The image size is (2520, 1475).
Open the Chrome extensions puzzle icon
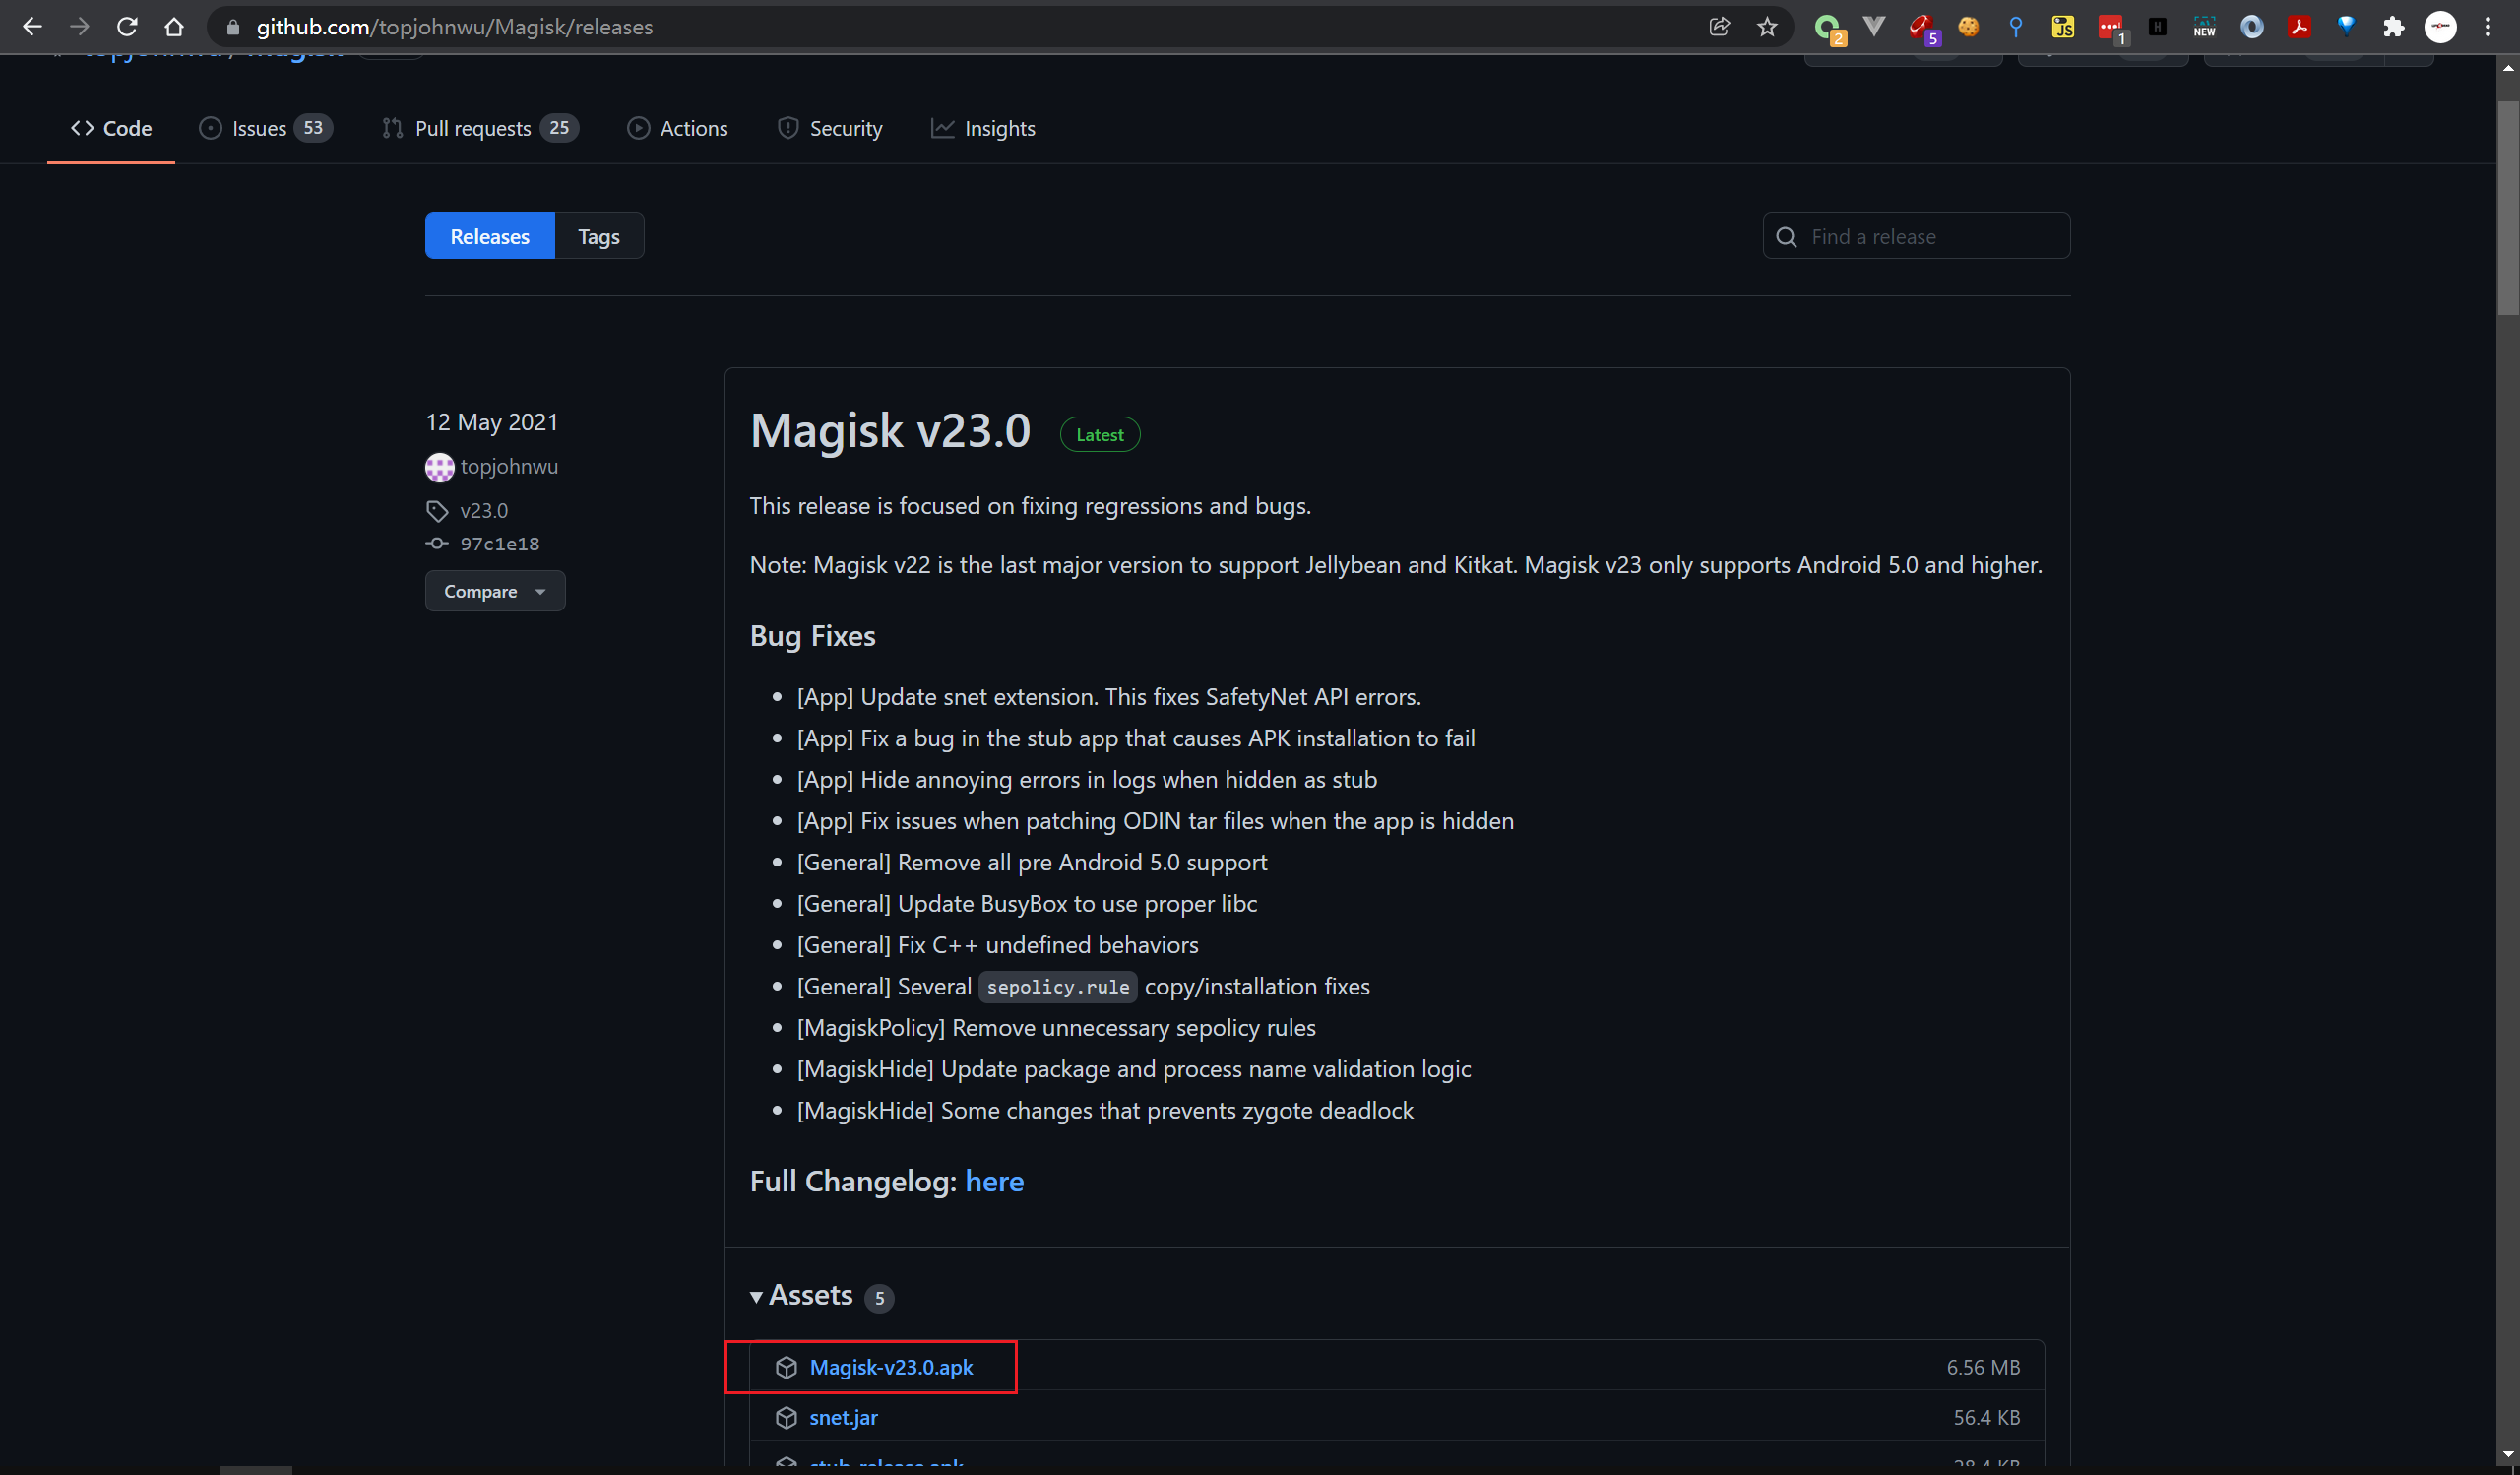(x=2393, y=27)
